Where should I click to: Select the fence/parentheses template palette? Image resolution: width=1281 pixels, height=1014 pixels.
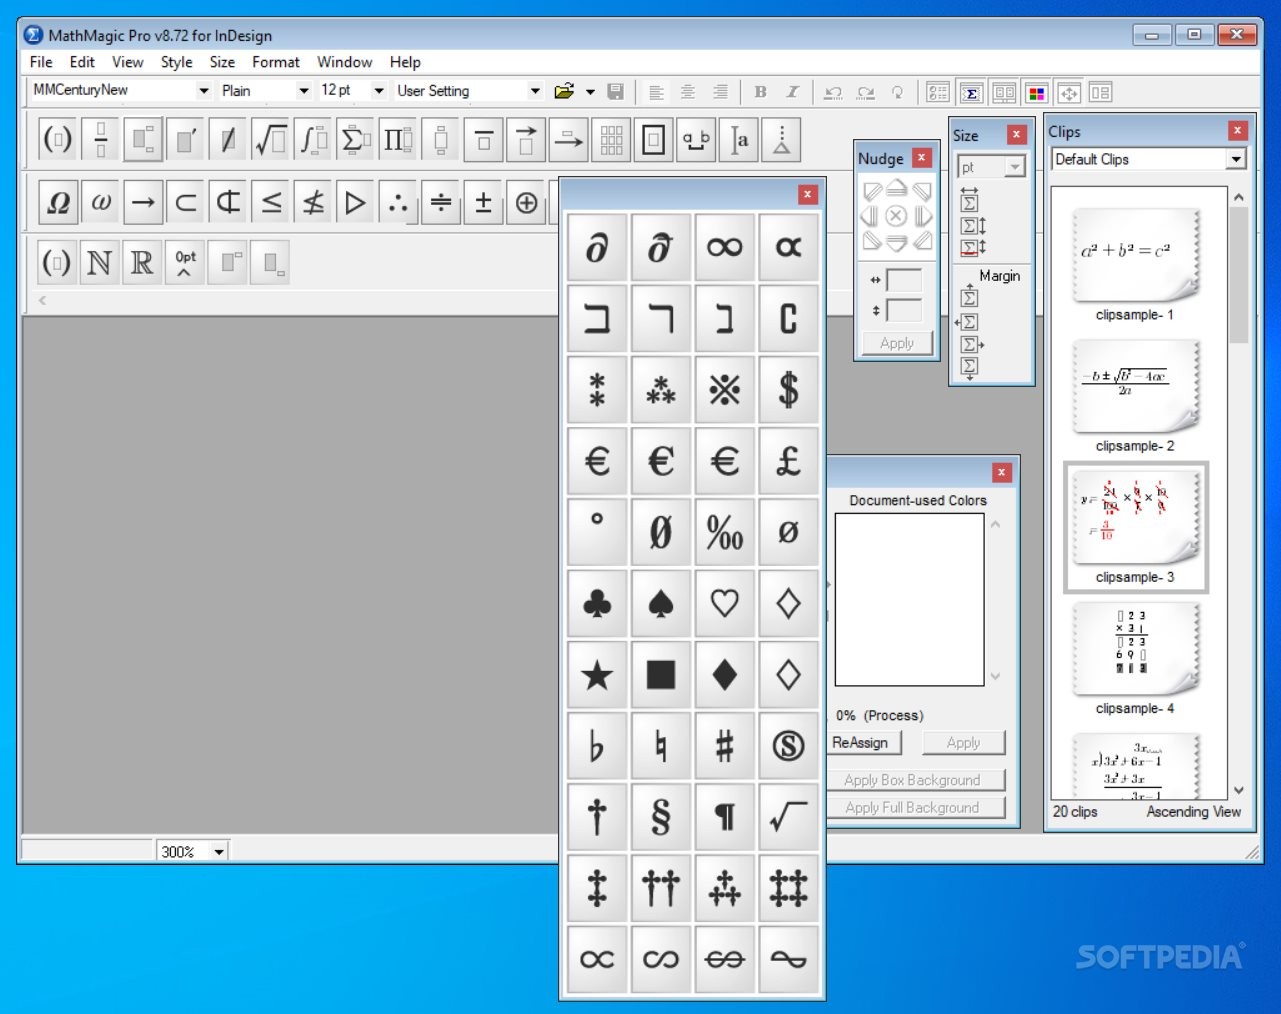coord(57,140)
